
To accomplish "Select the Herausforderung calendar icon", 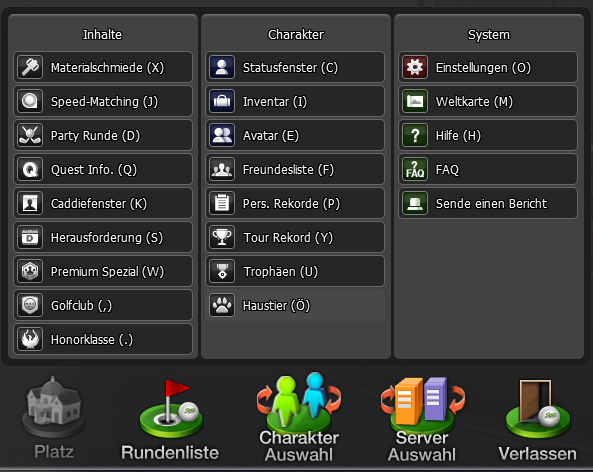I will point(30,238).
